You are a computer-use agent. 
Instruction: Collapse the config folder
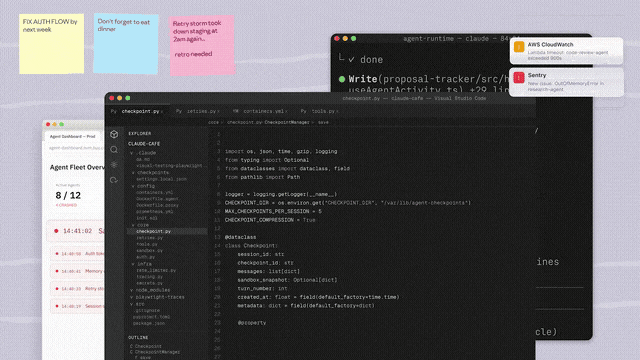[x=133, y=186]
